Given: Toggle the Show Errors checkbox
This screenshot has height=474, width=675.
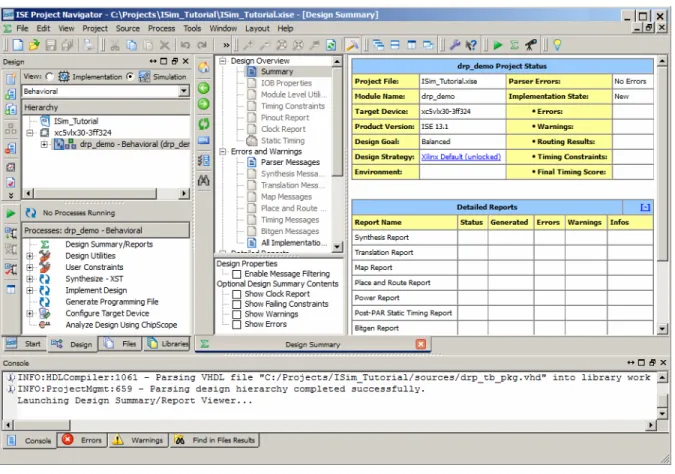Looking at the screenshot, I should tap(236, 325).
